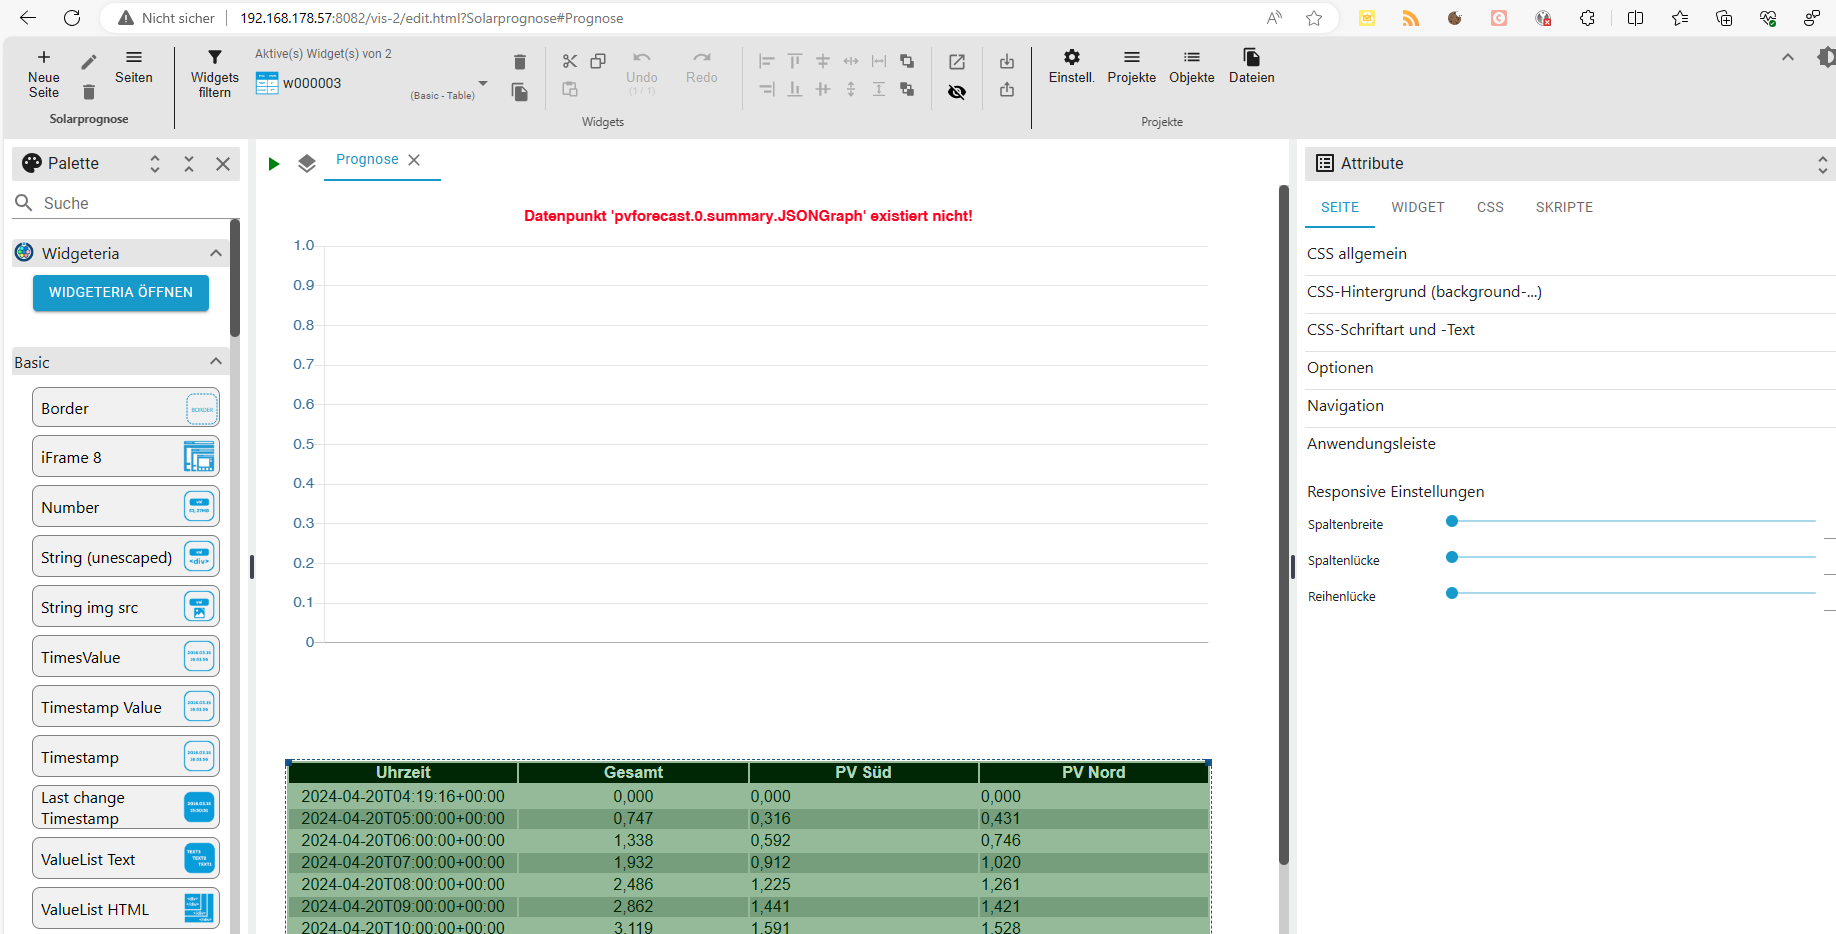Cut widget with the scissors icon
The width and height of the screenshot is (1836, 934).
(x=570, y=61)
